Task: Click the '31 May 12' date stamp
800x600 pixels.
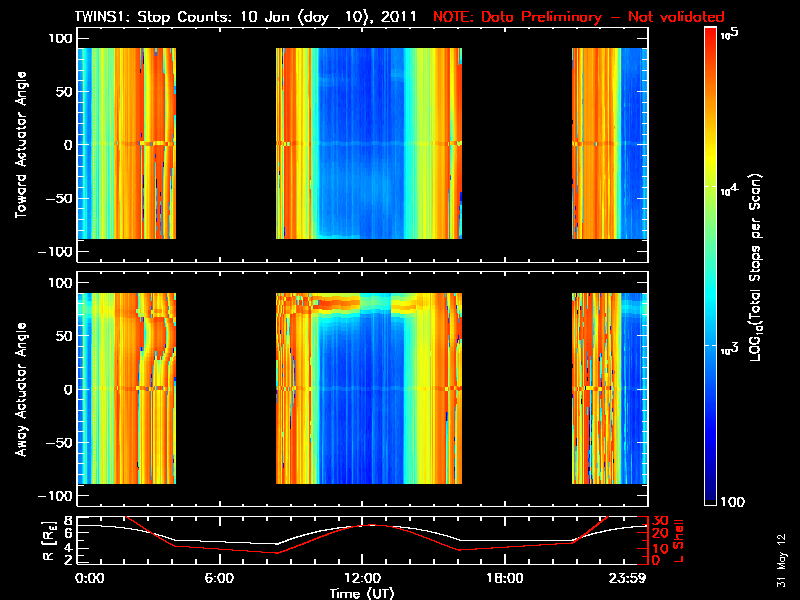Action: coord(780,560)
